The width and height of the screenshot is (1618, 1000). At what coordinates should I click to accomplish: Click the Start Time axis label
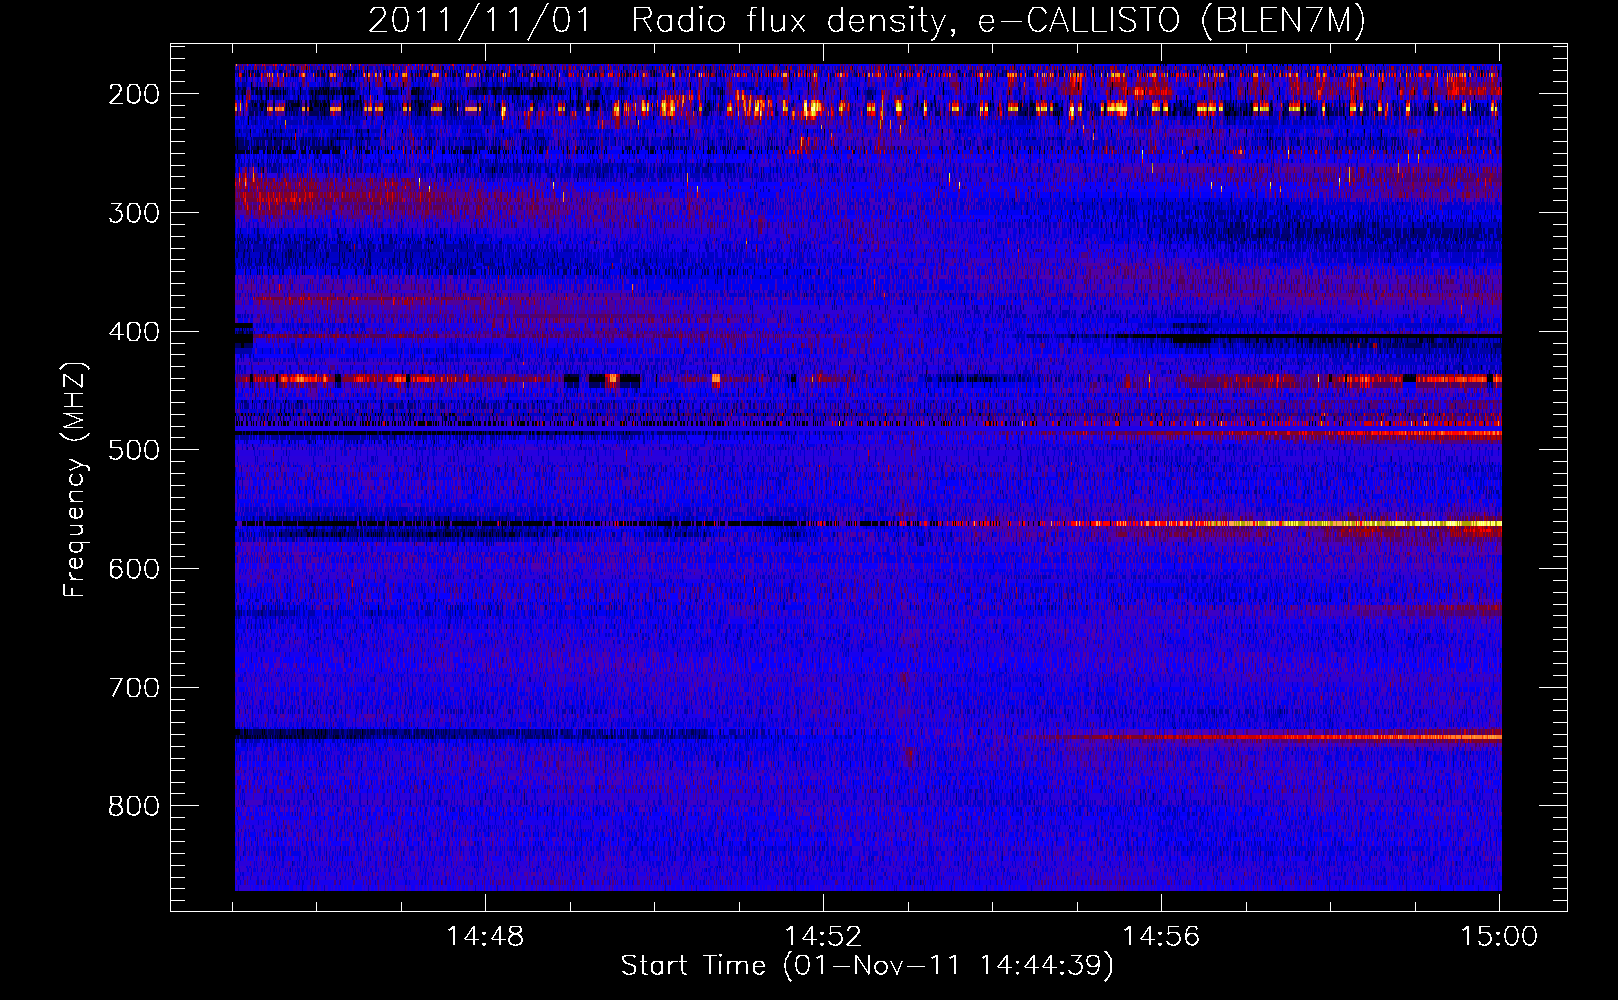(866, 966)
